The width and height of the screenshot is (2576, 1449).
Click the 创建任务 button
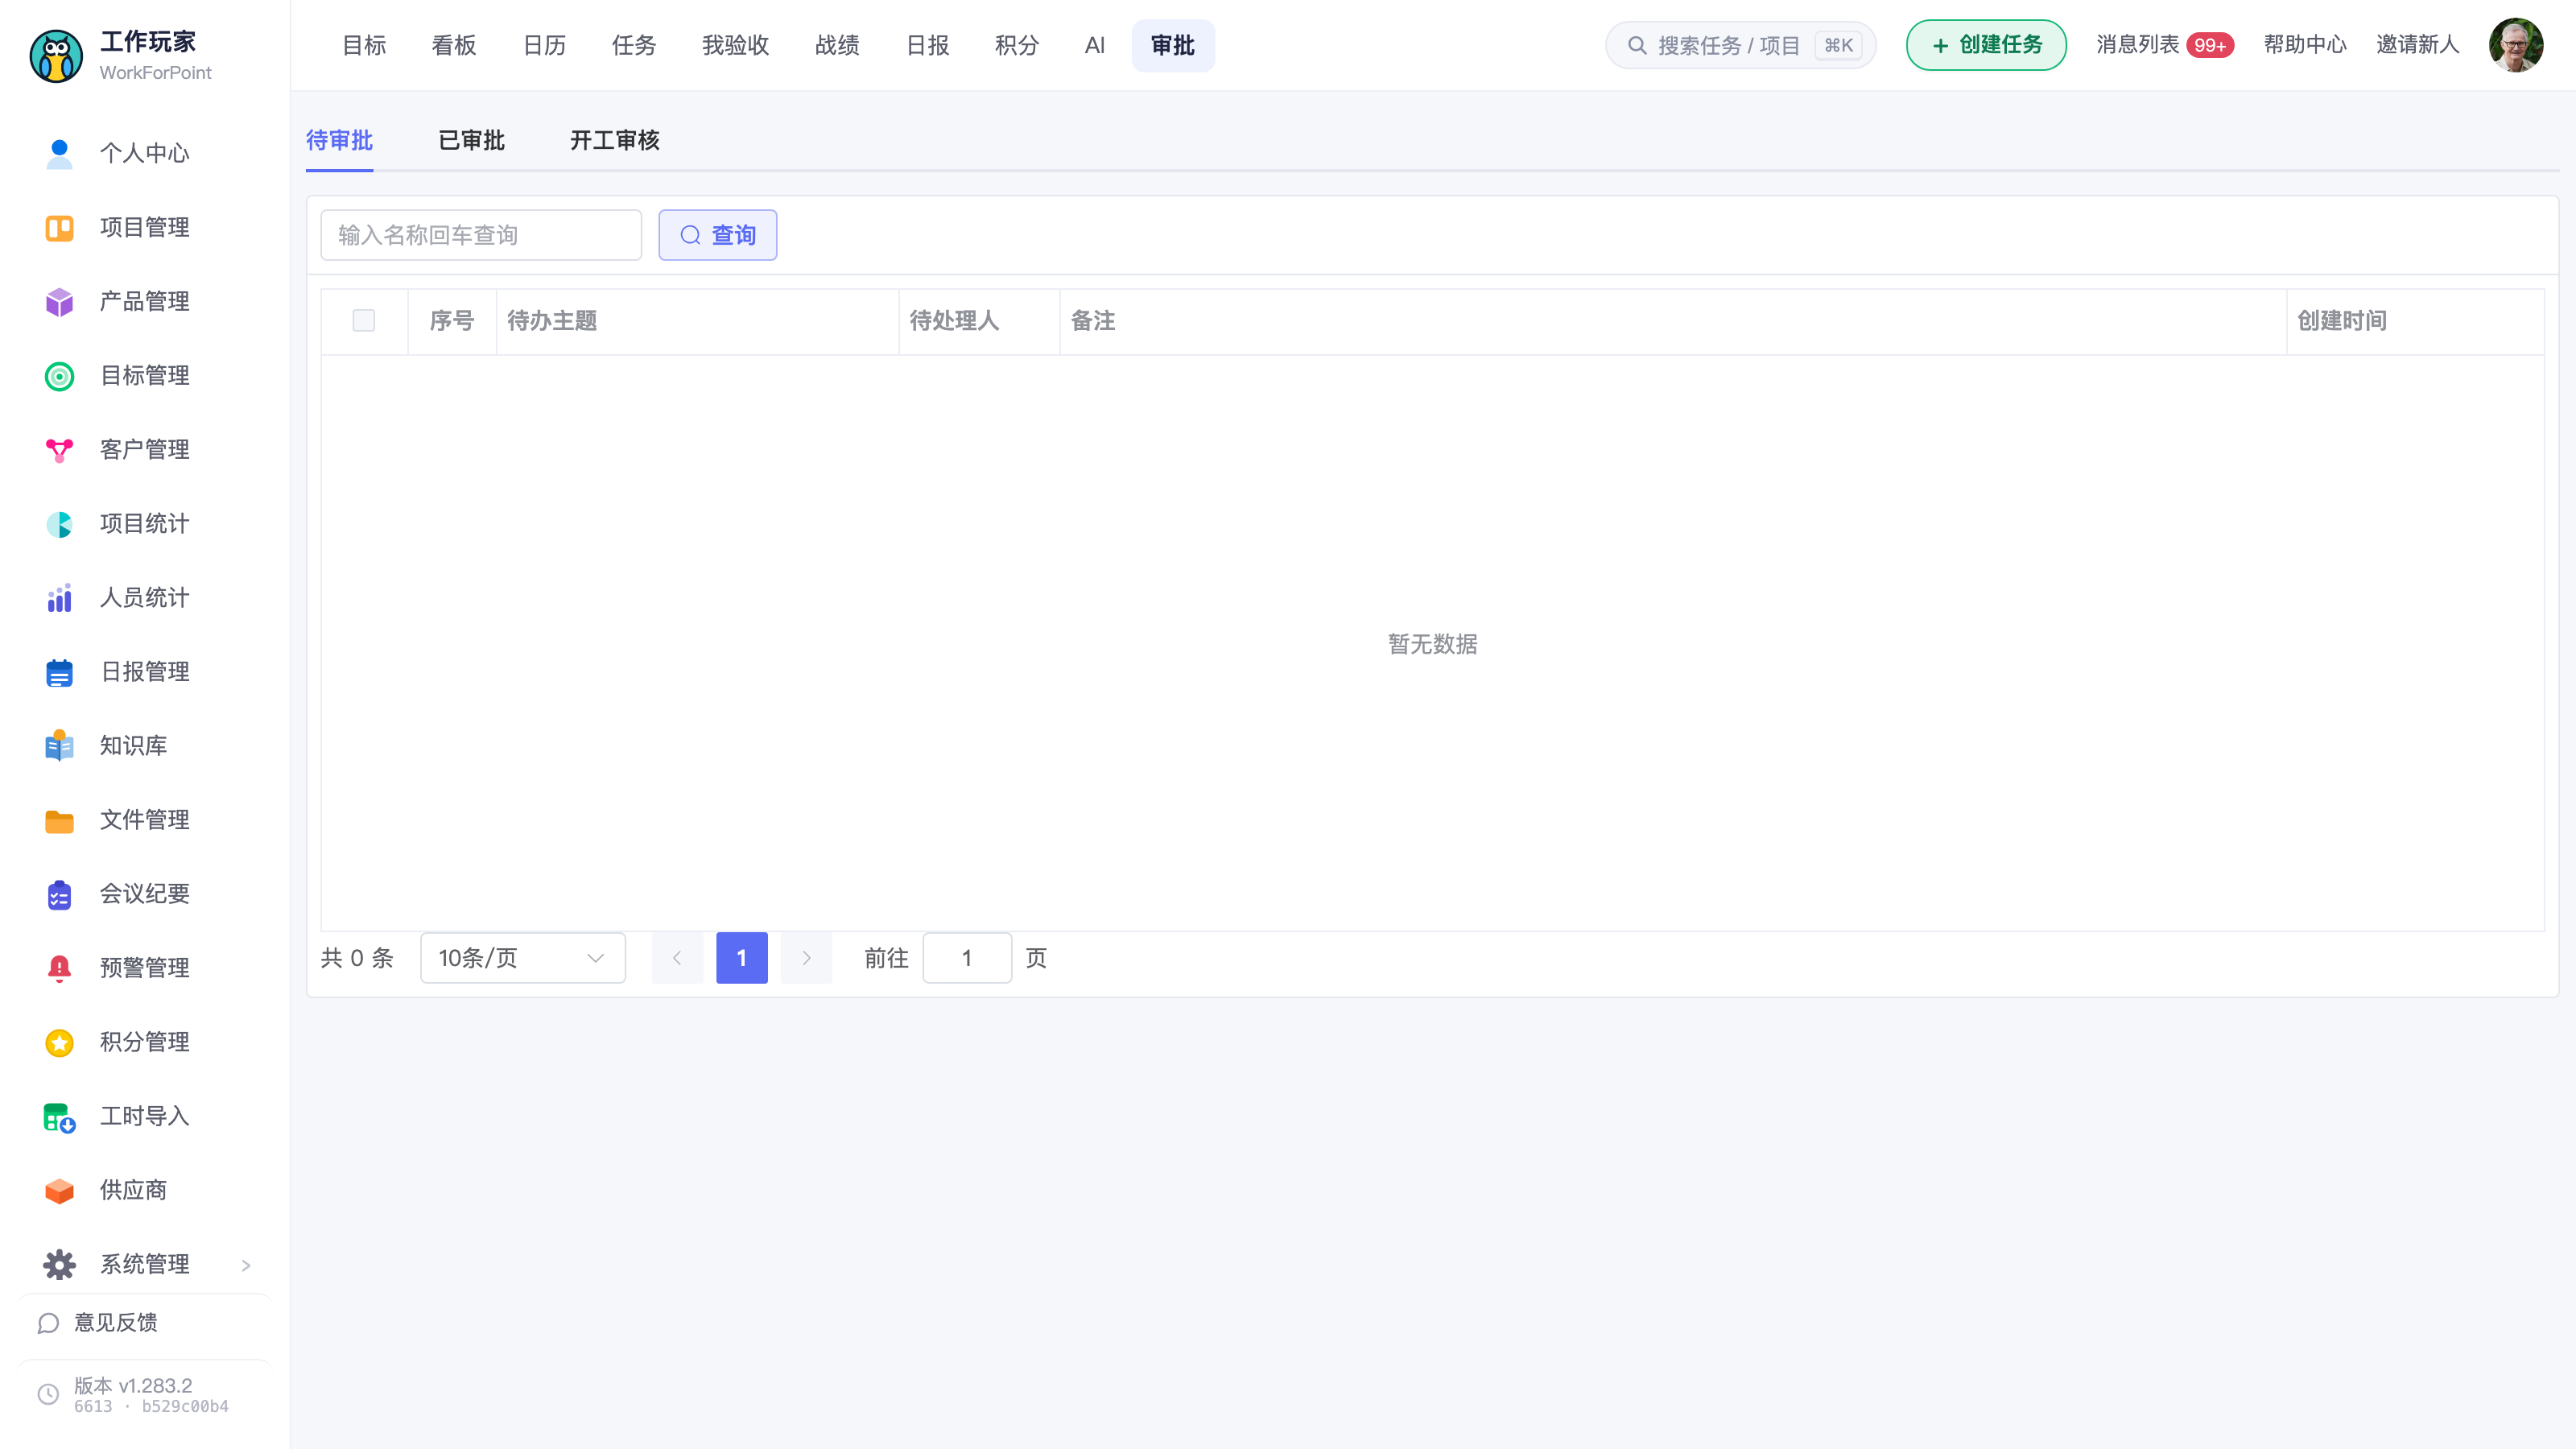tap(1986, 45)
